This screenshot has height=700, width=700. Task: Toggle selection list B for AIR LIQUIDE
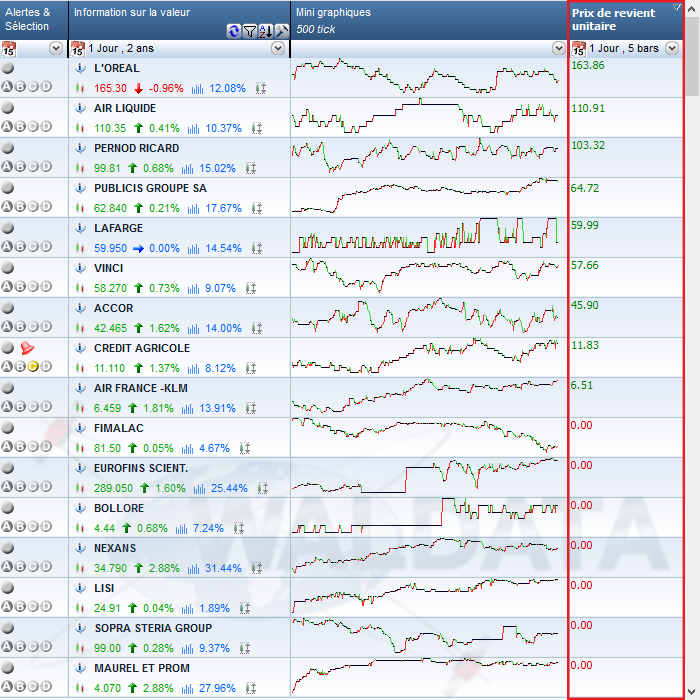point(20,126)
